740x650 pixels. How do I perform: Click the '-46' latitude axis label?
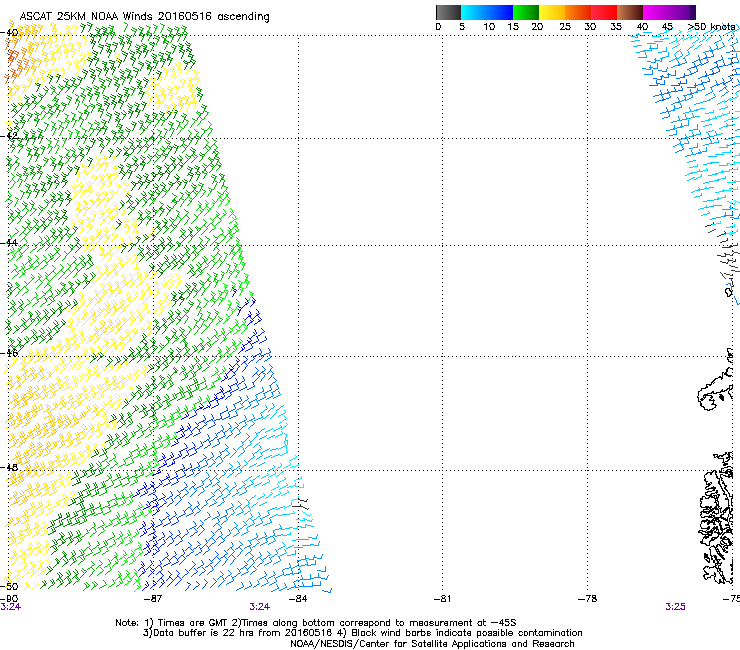click(9, 353)
